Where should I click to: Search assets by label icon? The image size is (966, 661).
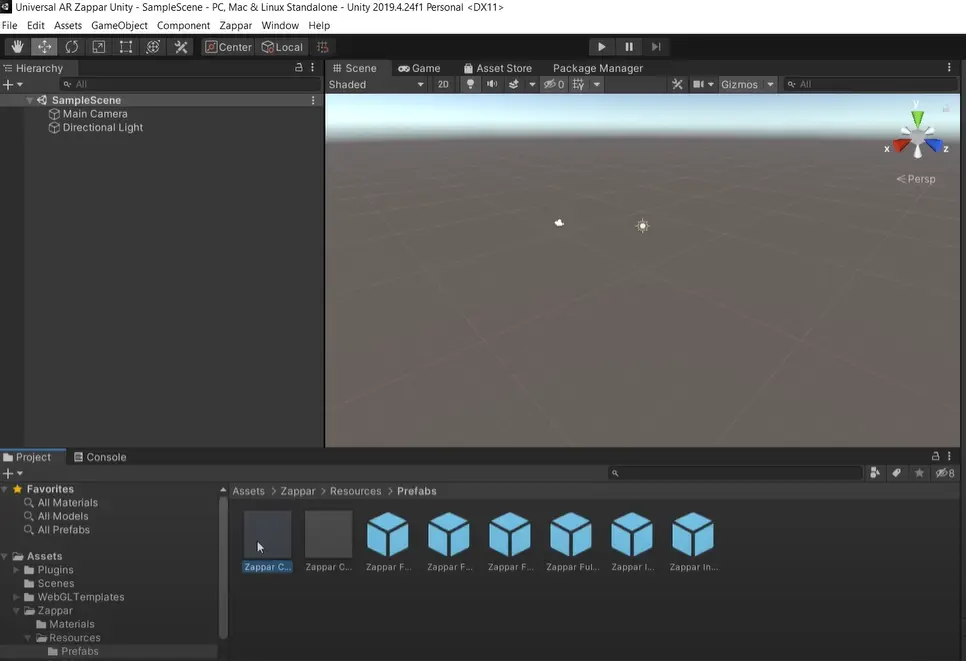(896, 472)
